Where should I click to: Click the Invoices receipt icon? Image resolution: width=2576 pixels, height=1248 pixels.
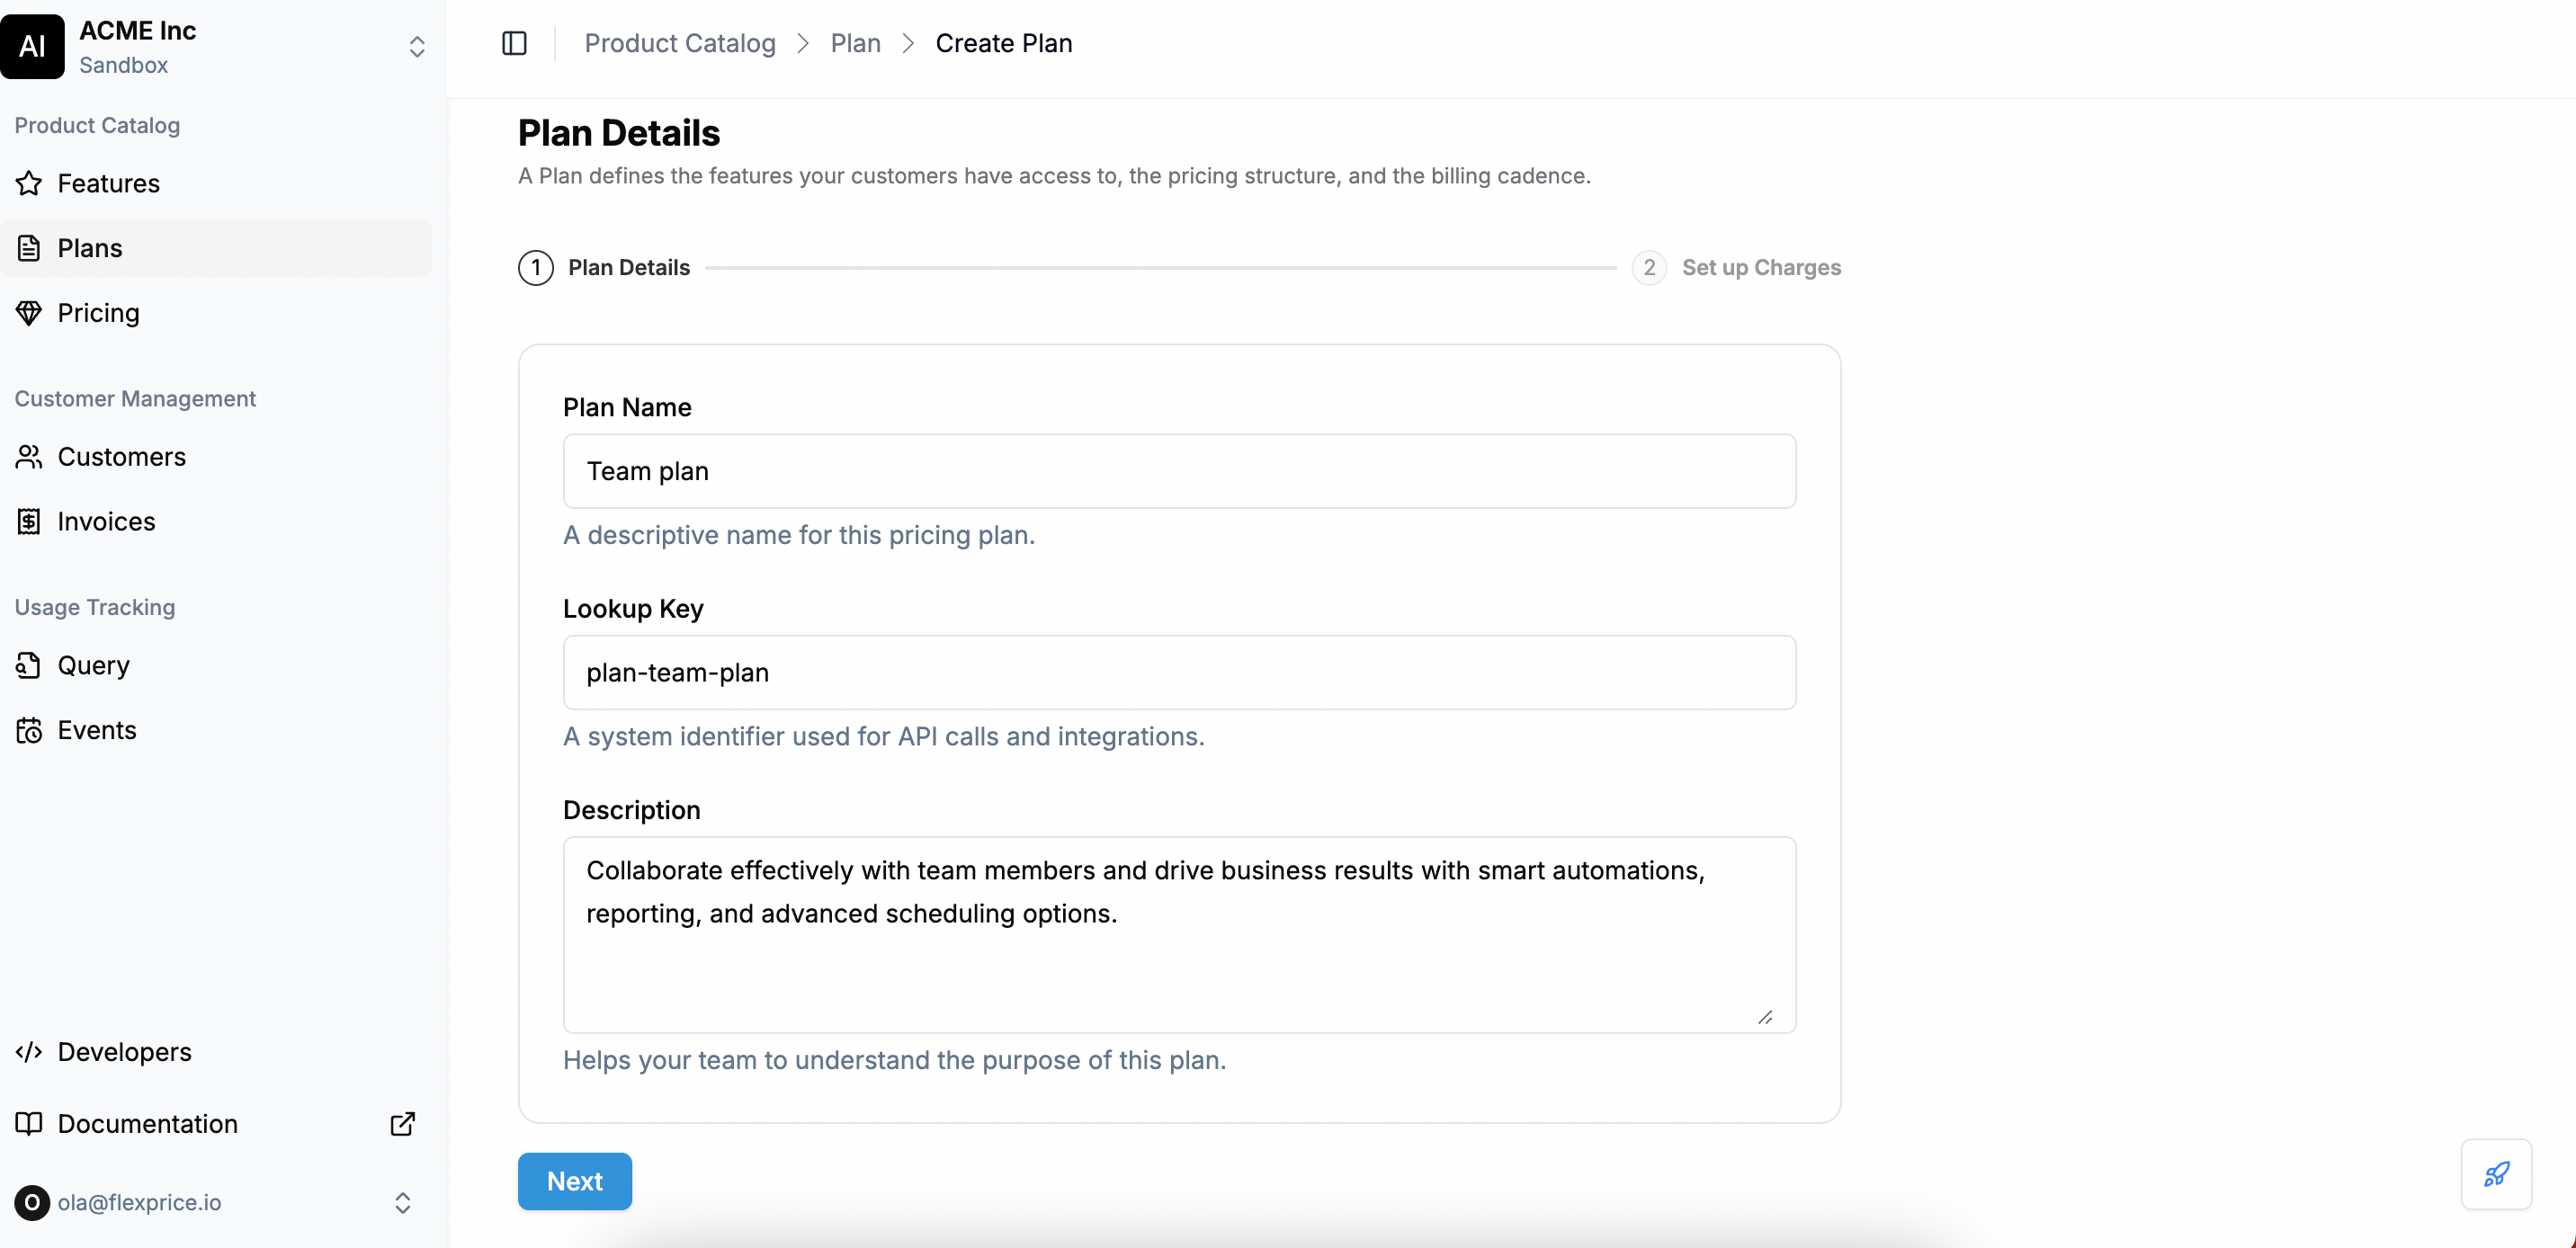click(29, 522)
